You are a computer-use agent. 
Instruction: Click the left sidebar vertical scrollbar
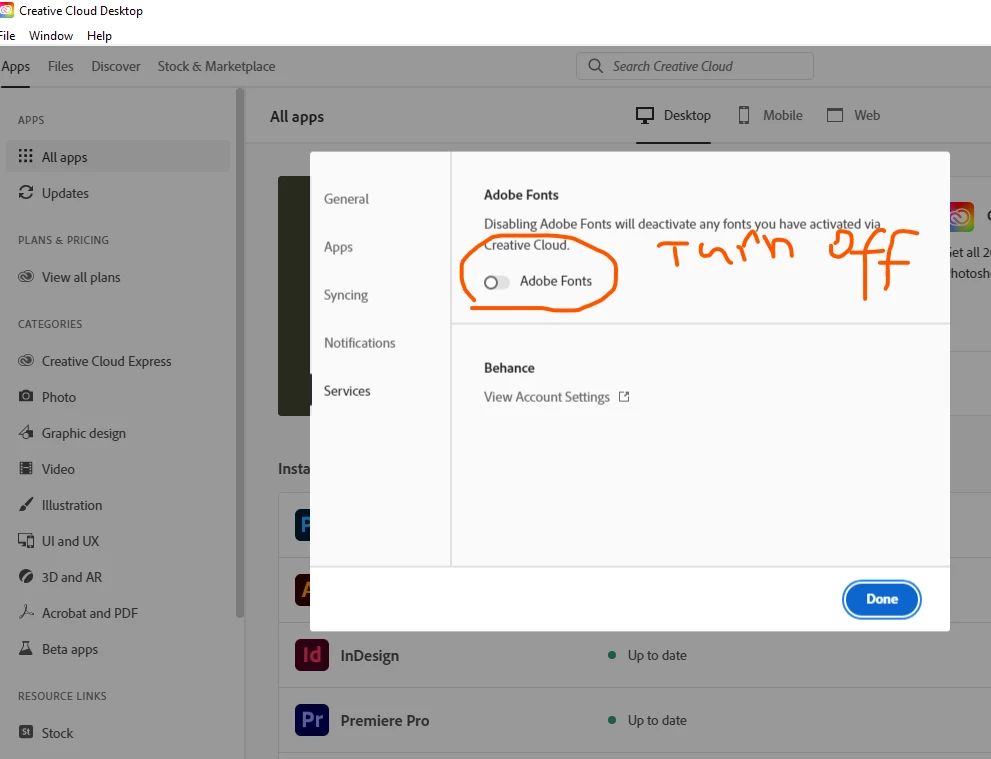pyautogui.click(x=240, y=353)
